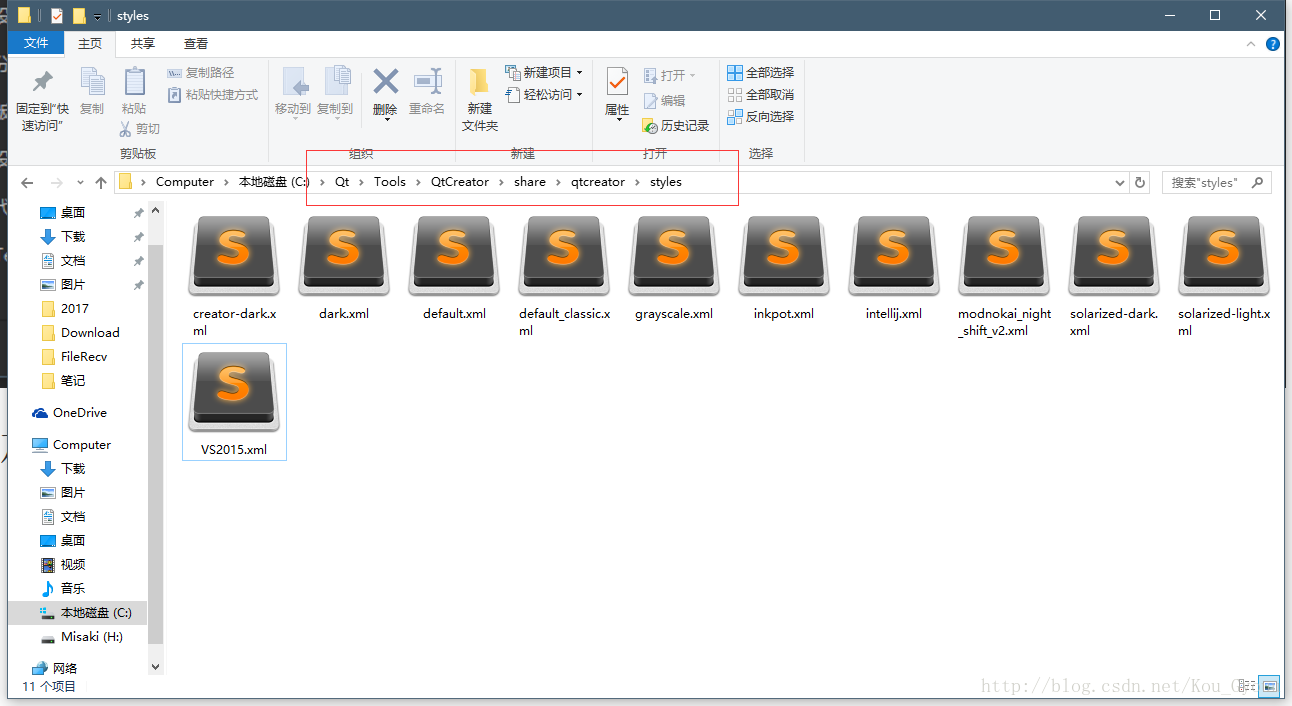1292x706 pixels.
Task: Click the Refresh button beside address bar
Action: (x=1140, y=183)
